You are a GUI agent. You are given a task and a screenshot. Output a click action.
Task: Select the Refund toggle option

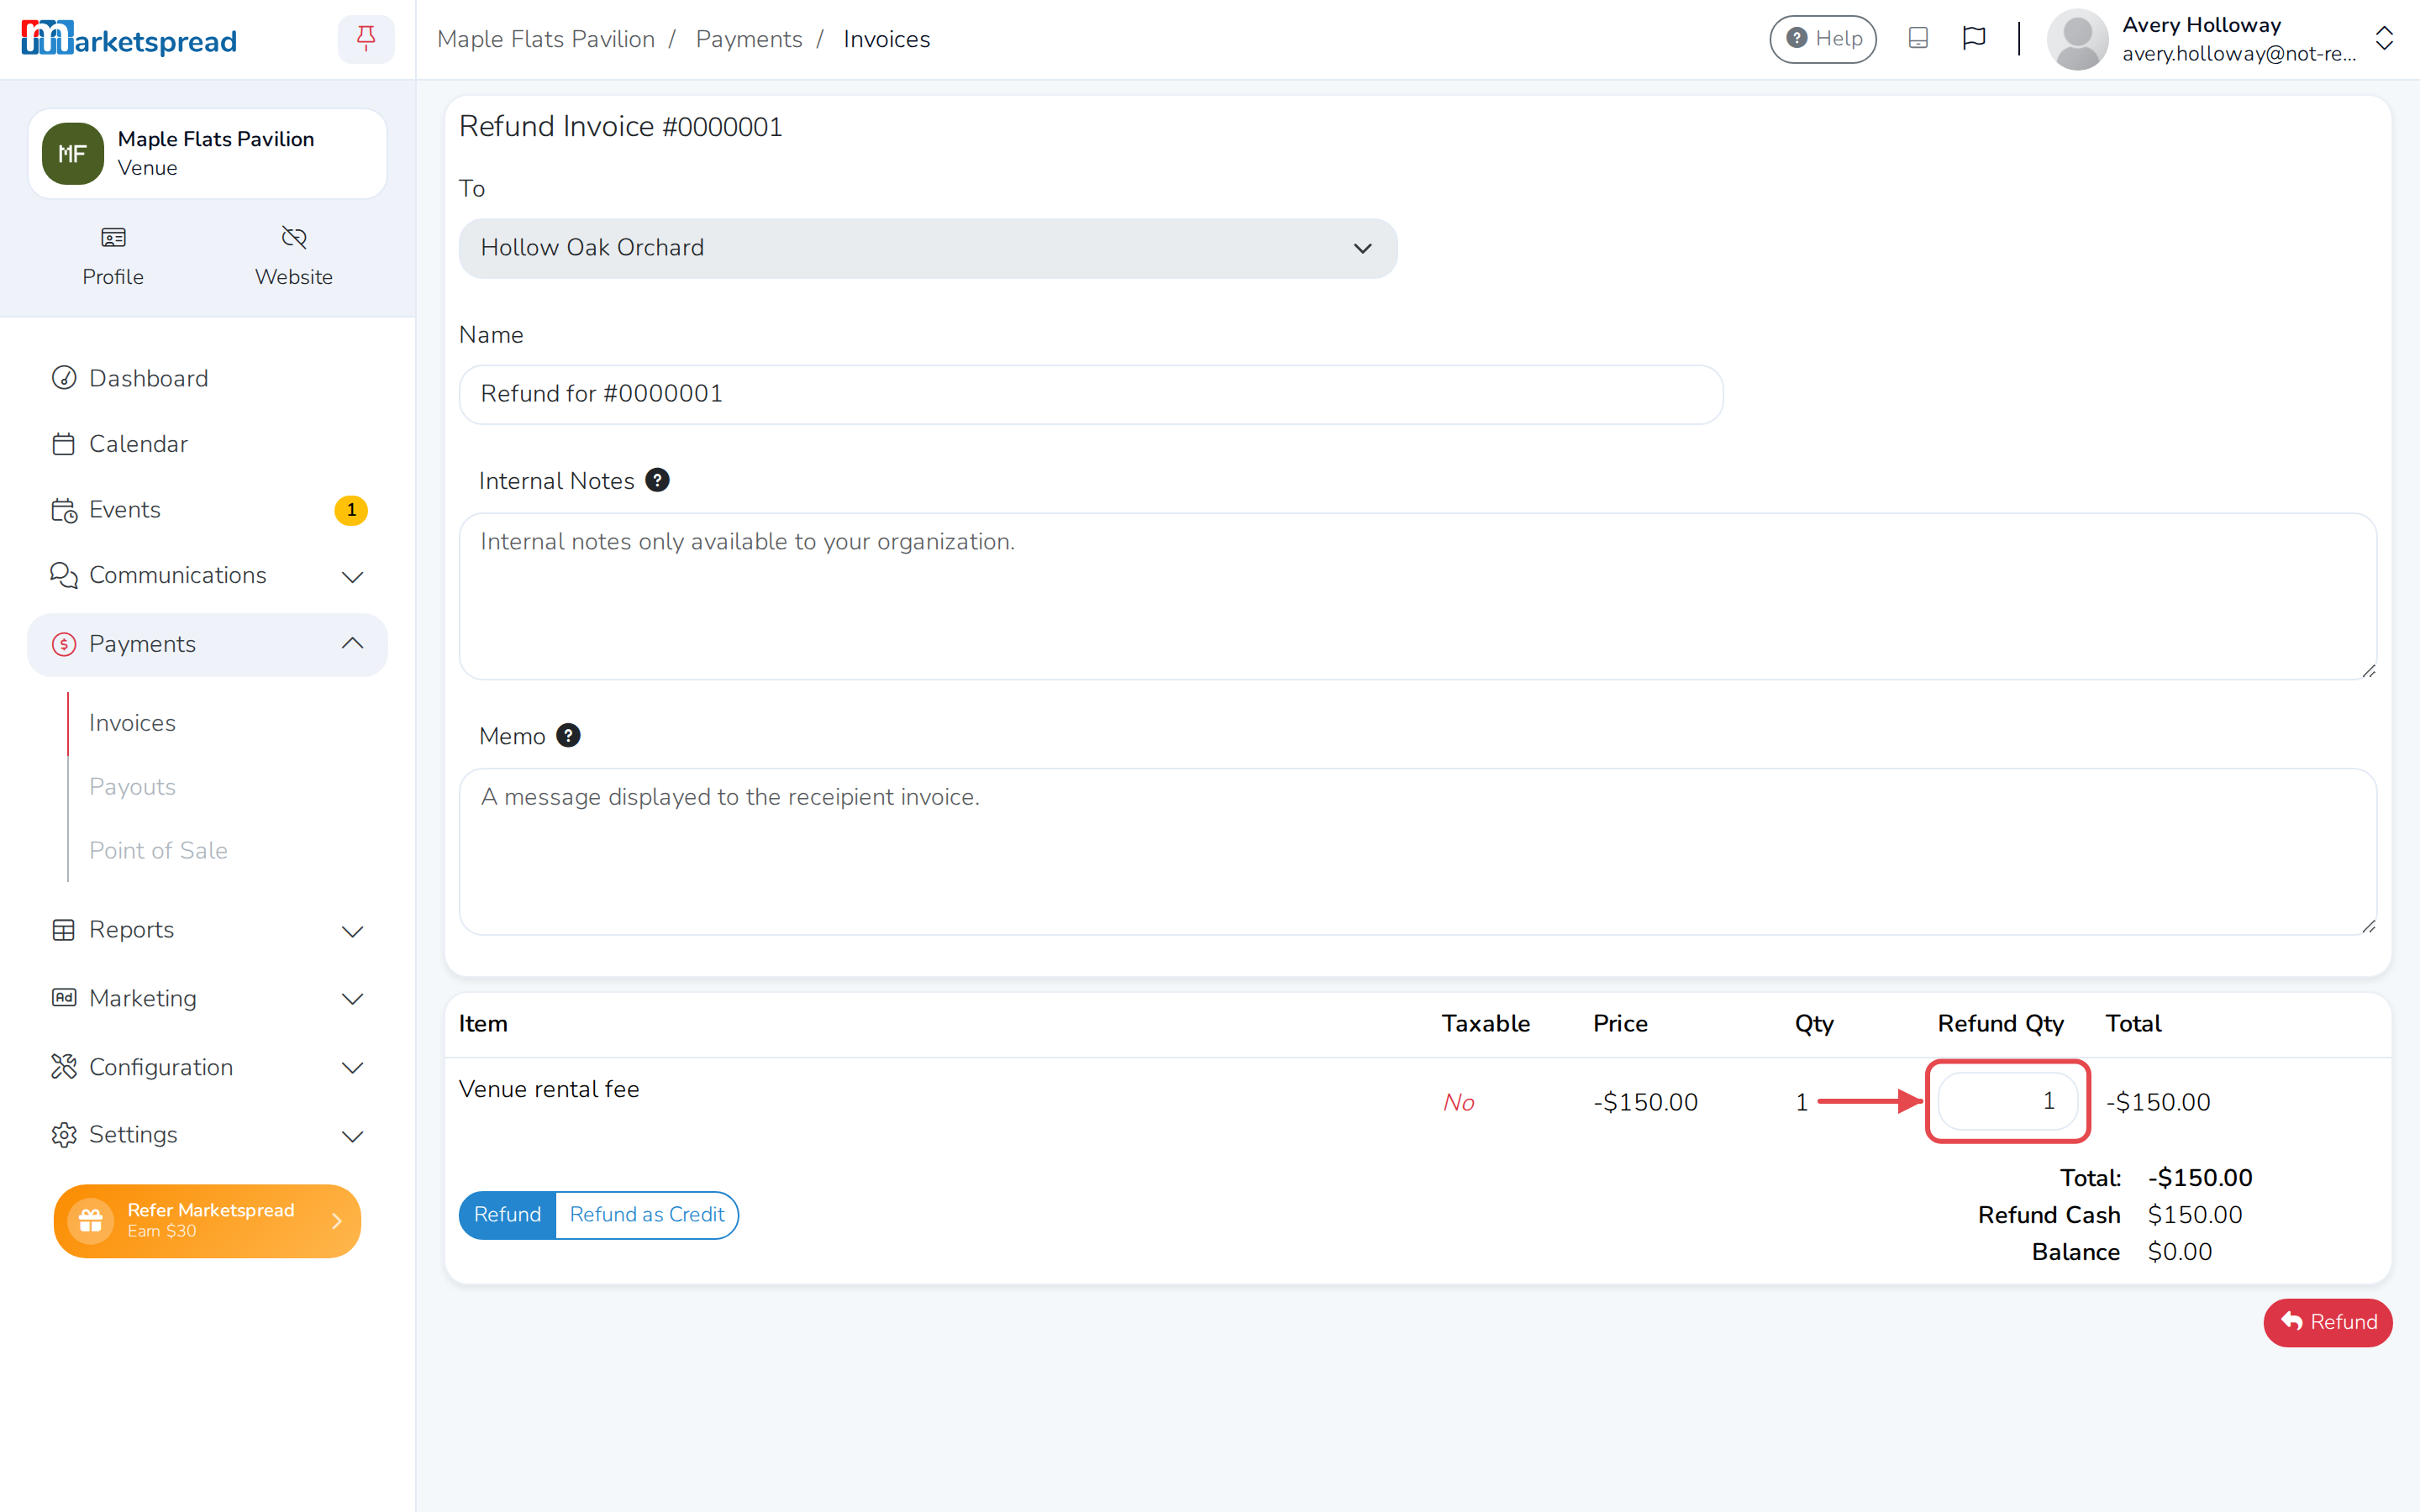[x=507, y=1215]
